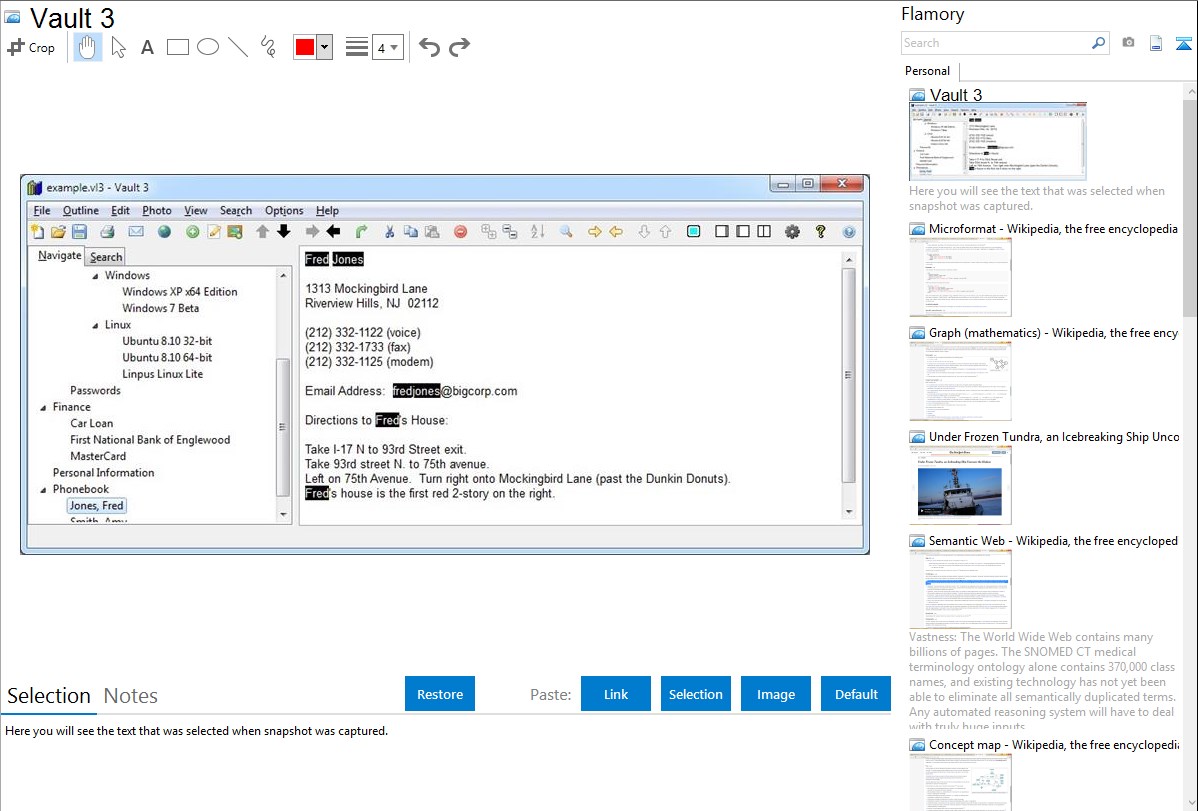Open the line thickness dropdown
The width and height of the screenshot is (1198, 811).
click(x=387, y=48)
